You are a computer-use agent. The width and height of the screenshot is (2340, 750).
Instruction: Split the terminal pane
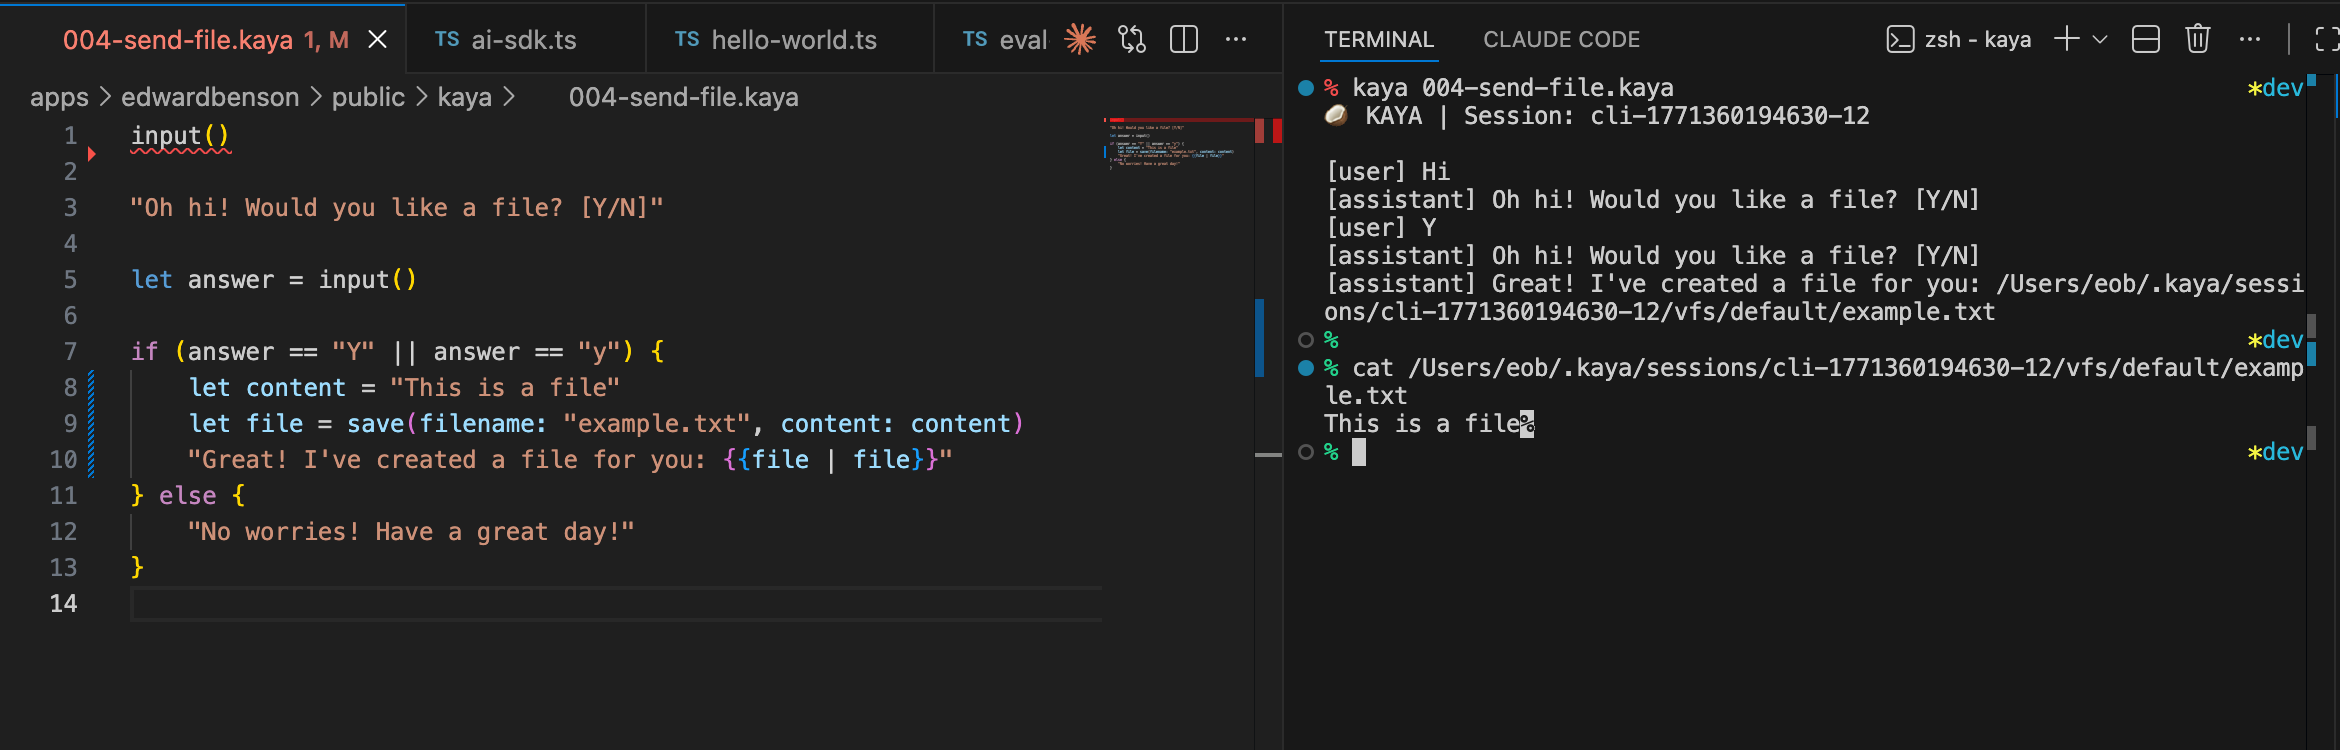pos(2146,40)
